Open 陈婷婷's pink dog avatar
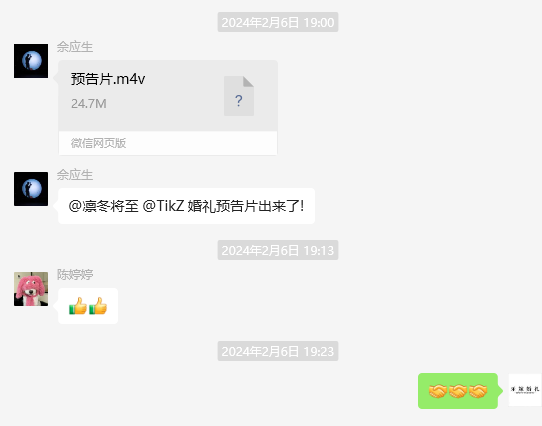Viewport: 542px width, 426px height. 31,289
